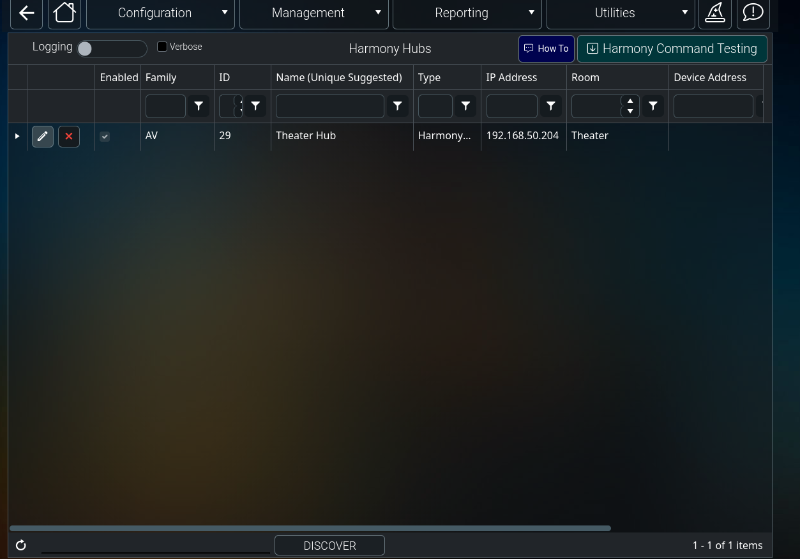Image resolution: width=800 pixels, height=559 pixels.
Task: Go back with the left arrow icon
Action: (x=27, y=13)
